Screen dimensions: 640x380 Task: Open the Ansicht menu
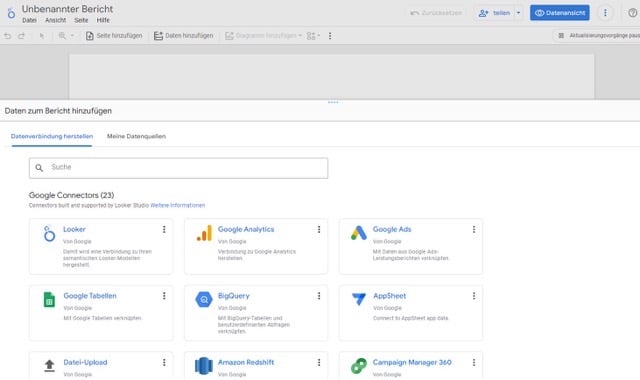[56, 20]
